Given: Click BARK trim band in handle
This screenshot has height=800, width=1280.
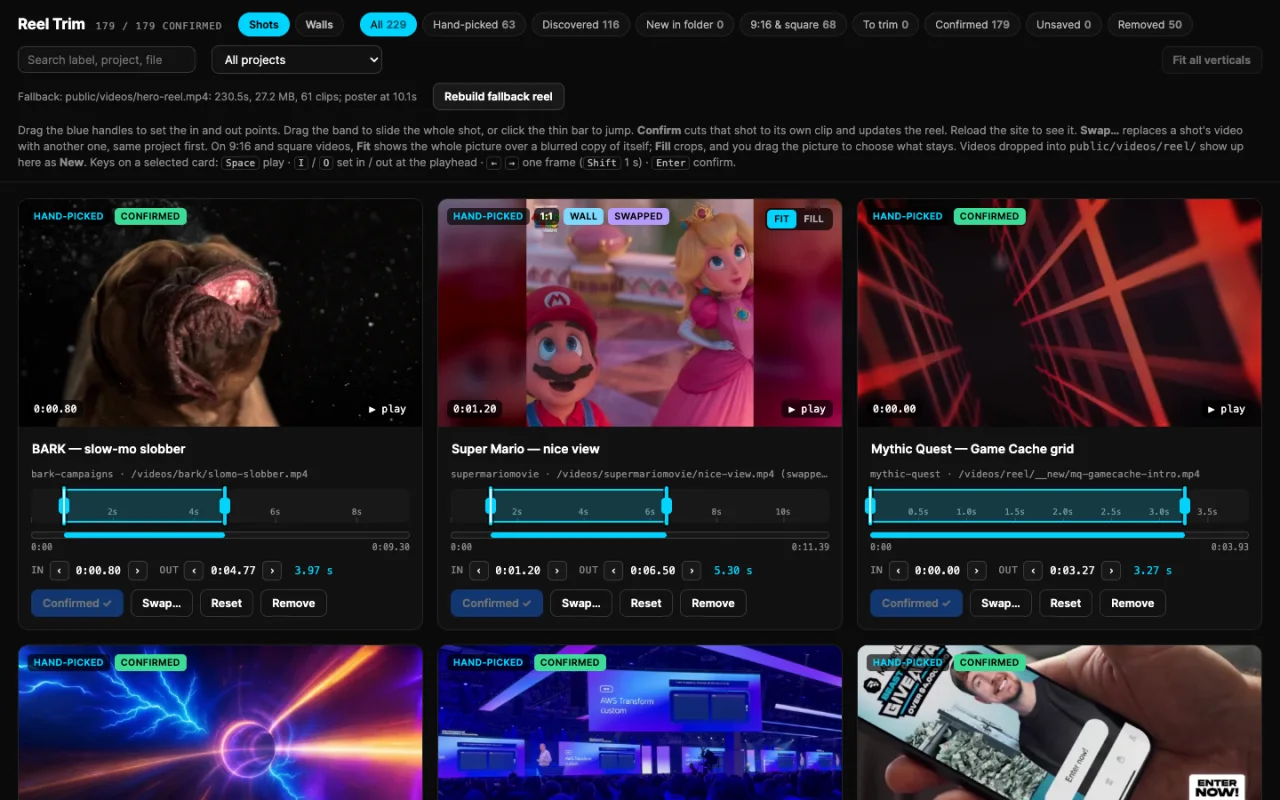Looking at the screenshot, I should (x=64, y=506).
